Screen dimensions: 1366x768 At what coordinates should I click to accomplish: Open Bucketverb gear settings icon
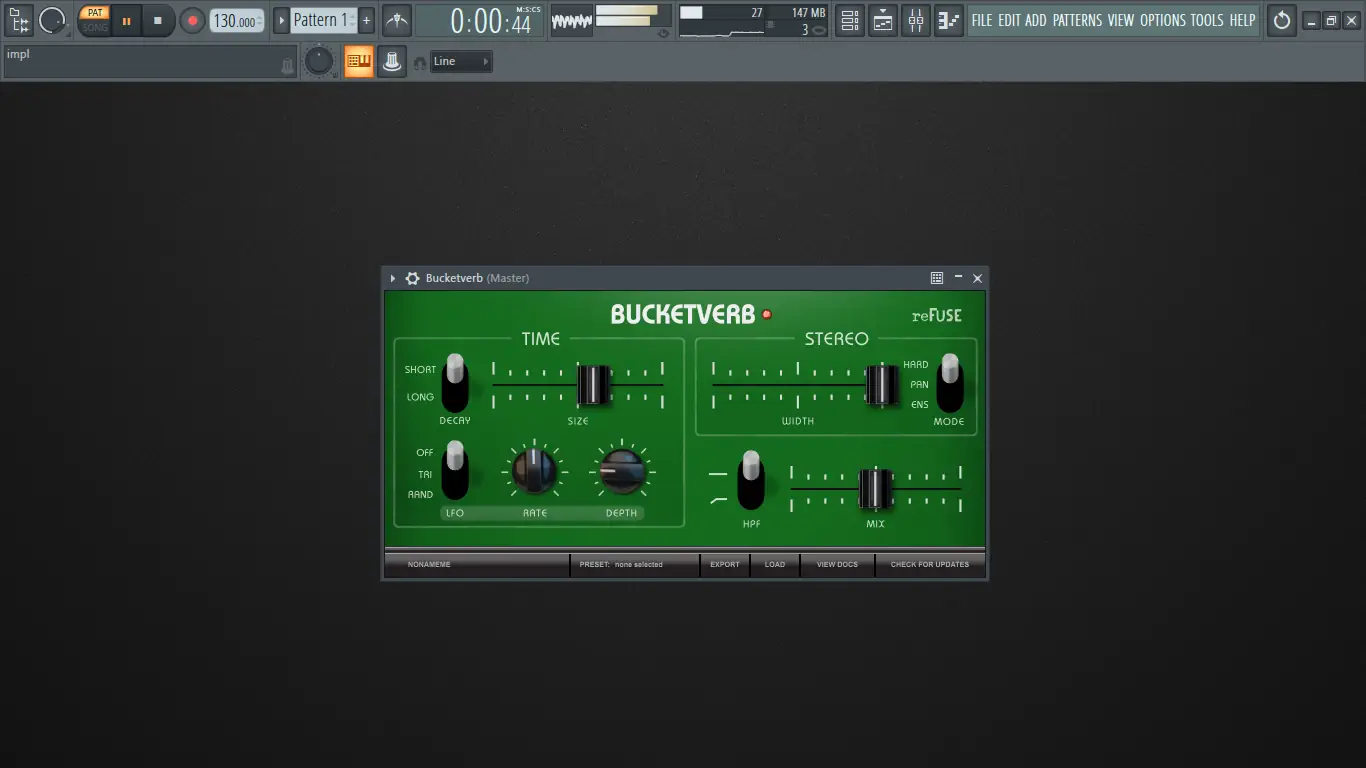[x=412, y=278]
